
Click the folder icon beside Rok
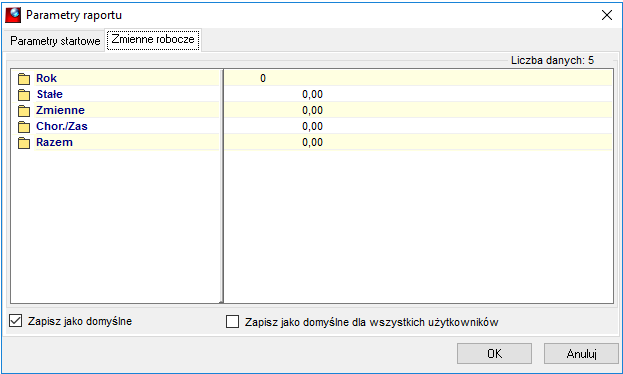[x=24, y=79]
